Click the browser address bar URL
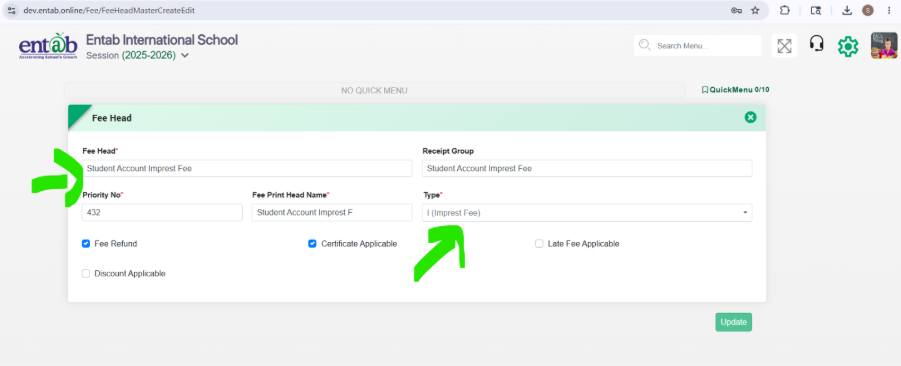Screen dimensions: 901x366 pyautogui.click(x=109, y=10)
